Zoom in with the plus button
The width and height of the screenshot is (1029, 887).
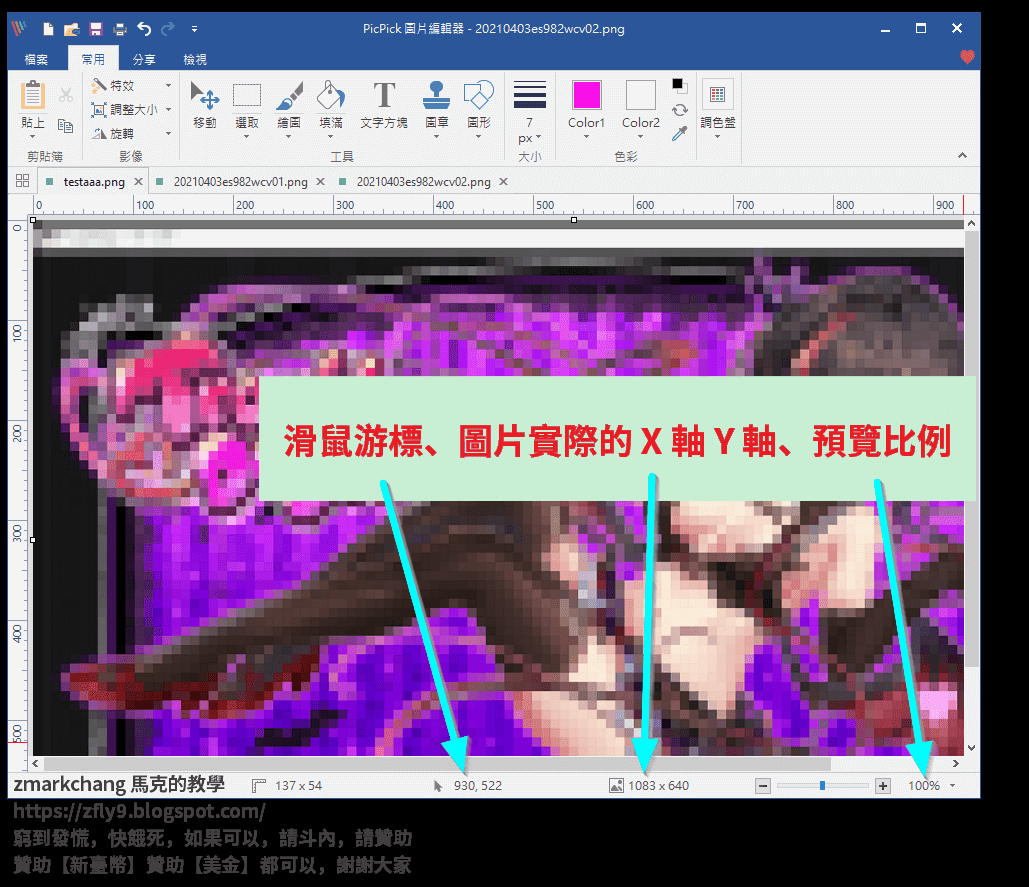pos(883,785)
